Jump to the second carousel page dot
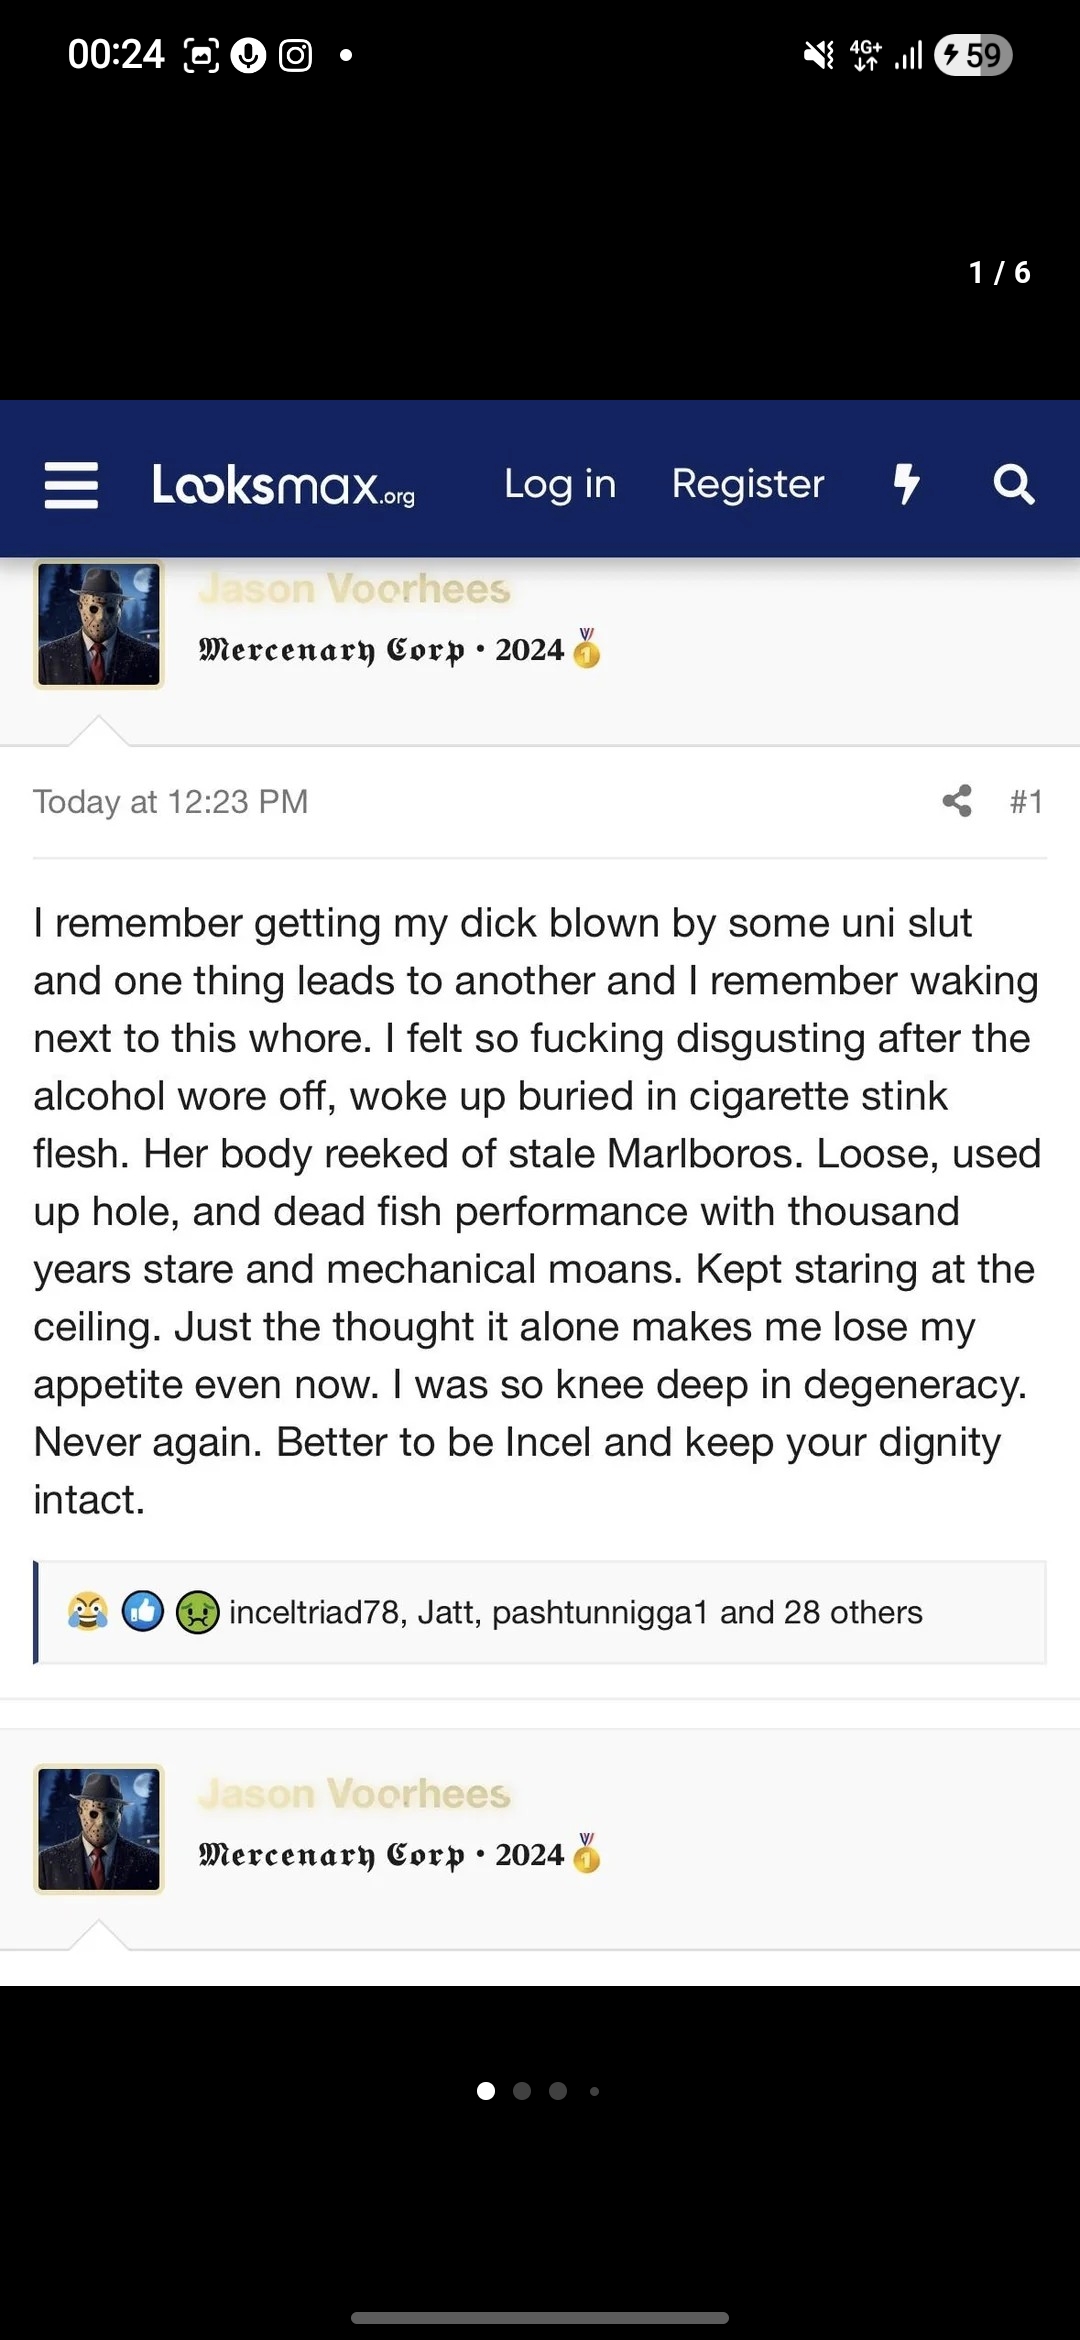 pos(522,2091)
